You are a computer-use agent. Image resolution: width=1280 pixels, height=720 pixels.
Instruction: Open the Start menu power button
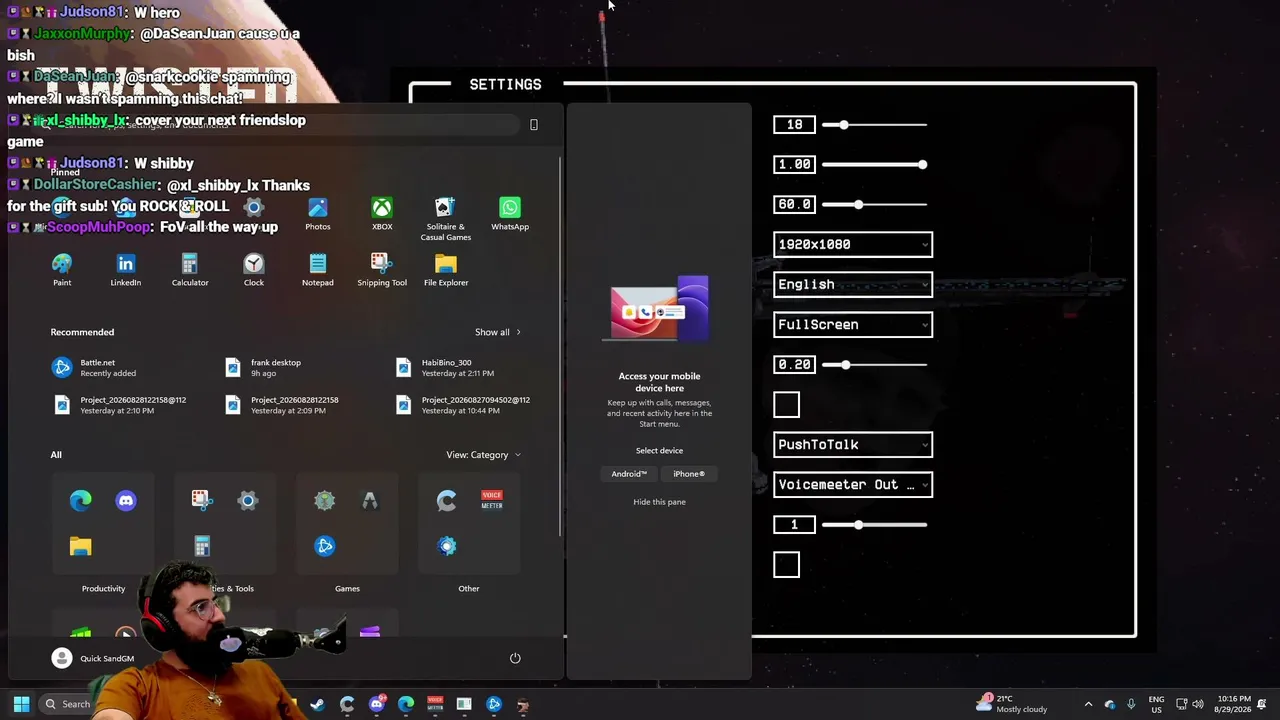[x=515, y=658]
